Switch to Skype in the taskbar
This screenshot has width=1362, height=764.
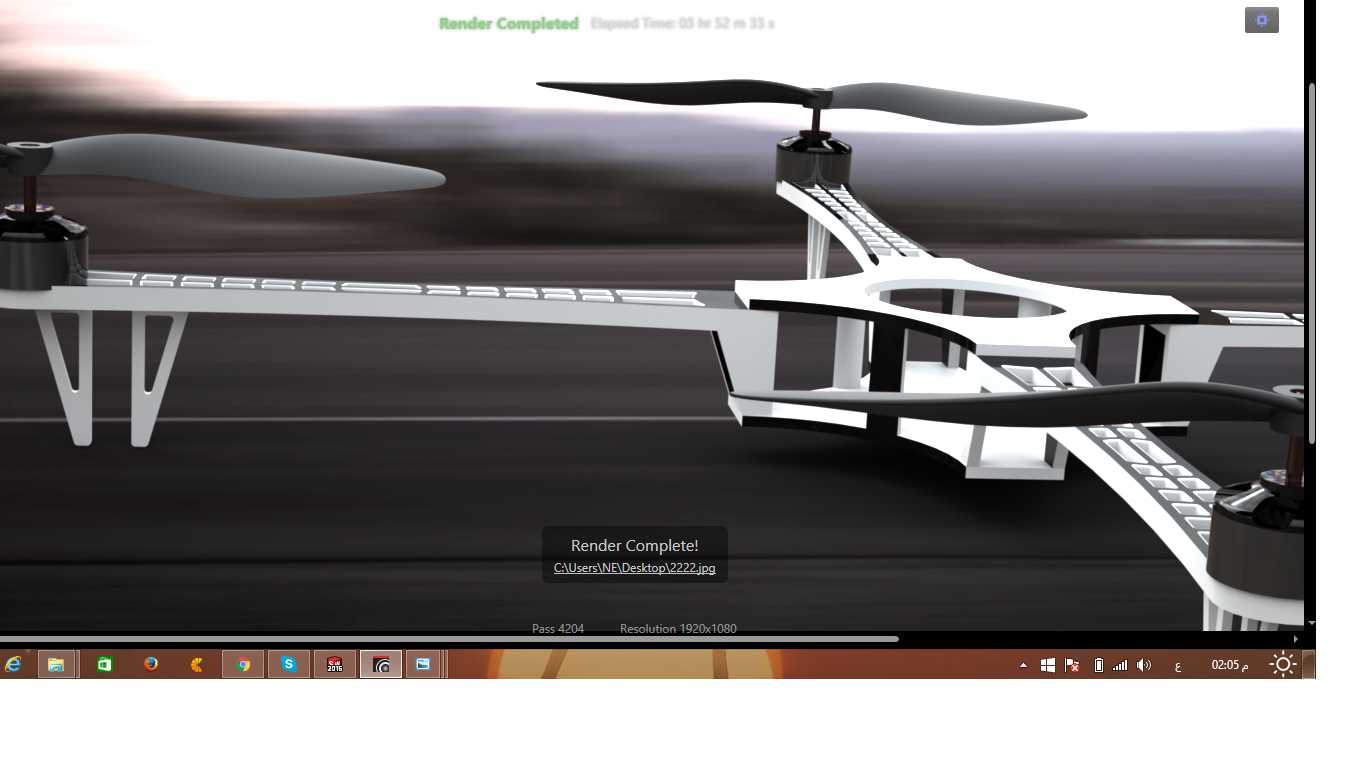[289, 664]
